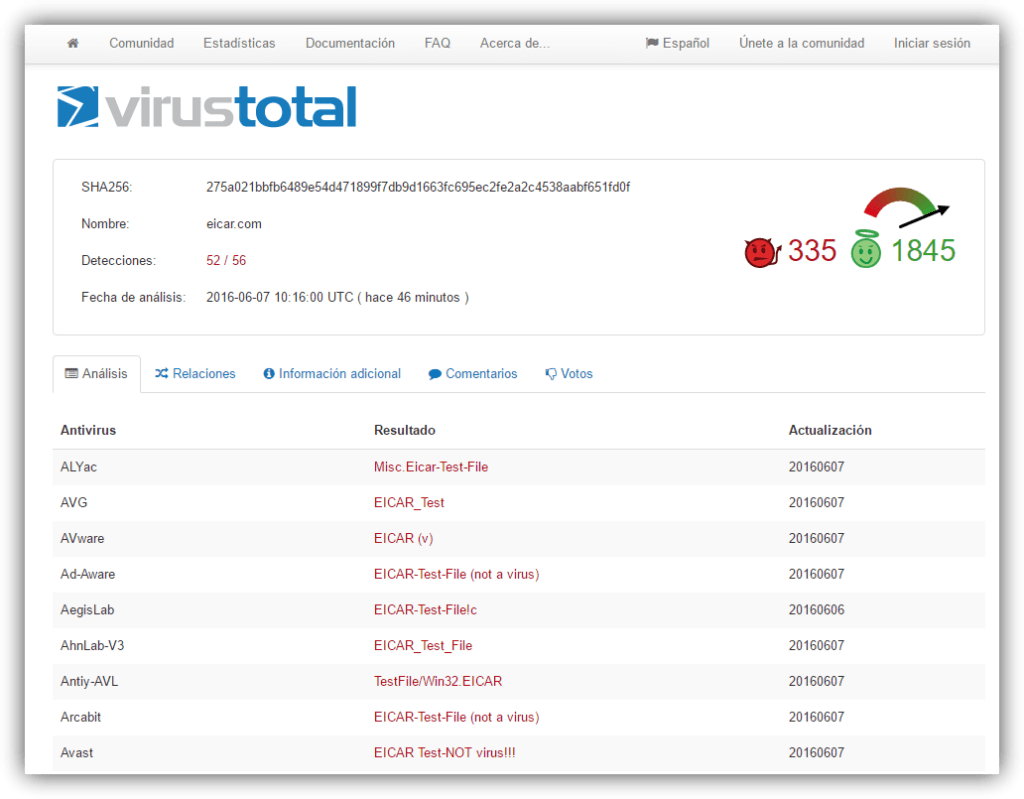Click the Misc.Eicar-Test-File result
The image size is (1024, 799).
coord(431,467)
